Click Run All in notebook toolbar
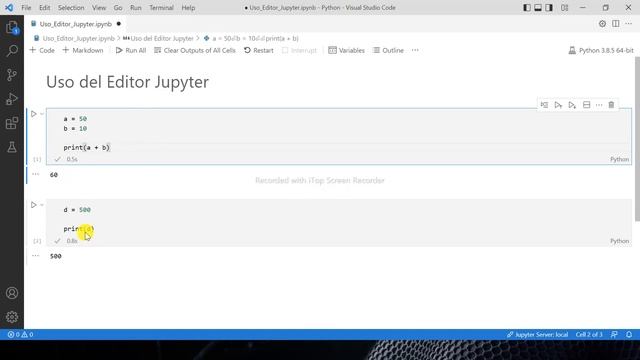Image resolution: width=640 pixels, height=360 pixels. (x=131, y=50)
